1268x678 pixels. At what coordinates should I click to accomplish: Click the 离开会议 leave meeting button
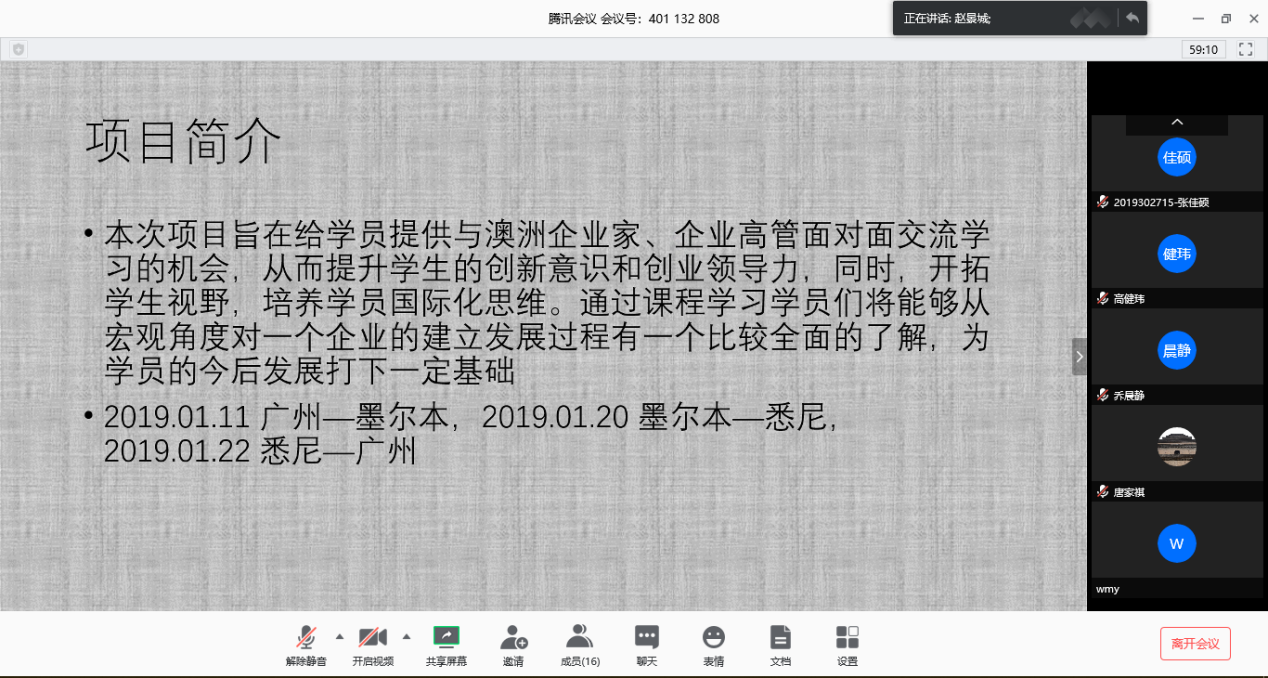(x=1195, y=643)
